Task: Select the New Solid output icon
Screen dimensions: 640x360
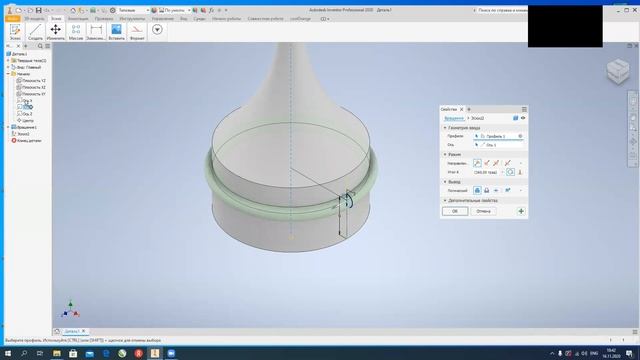Action: point(508,190)
